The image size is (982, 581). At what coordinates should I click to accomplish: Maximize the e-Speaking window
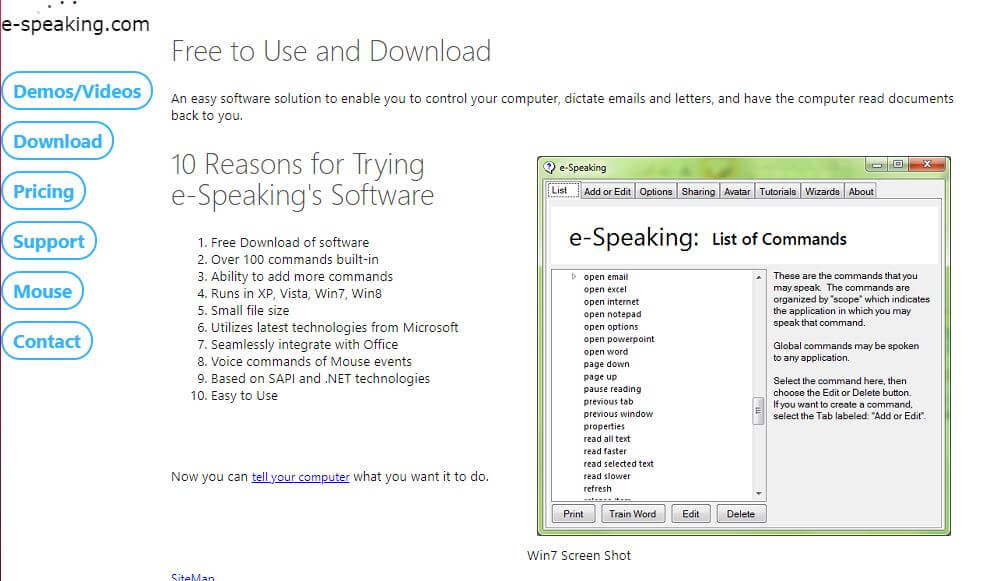tap(898, 165)
